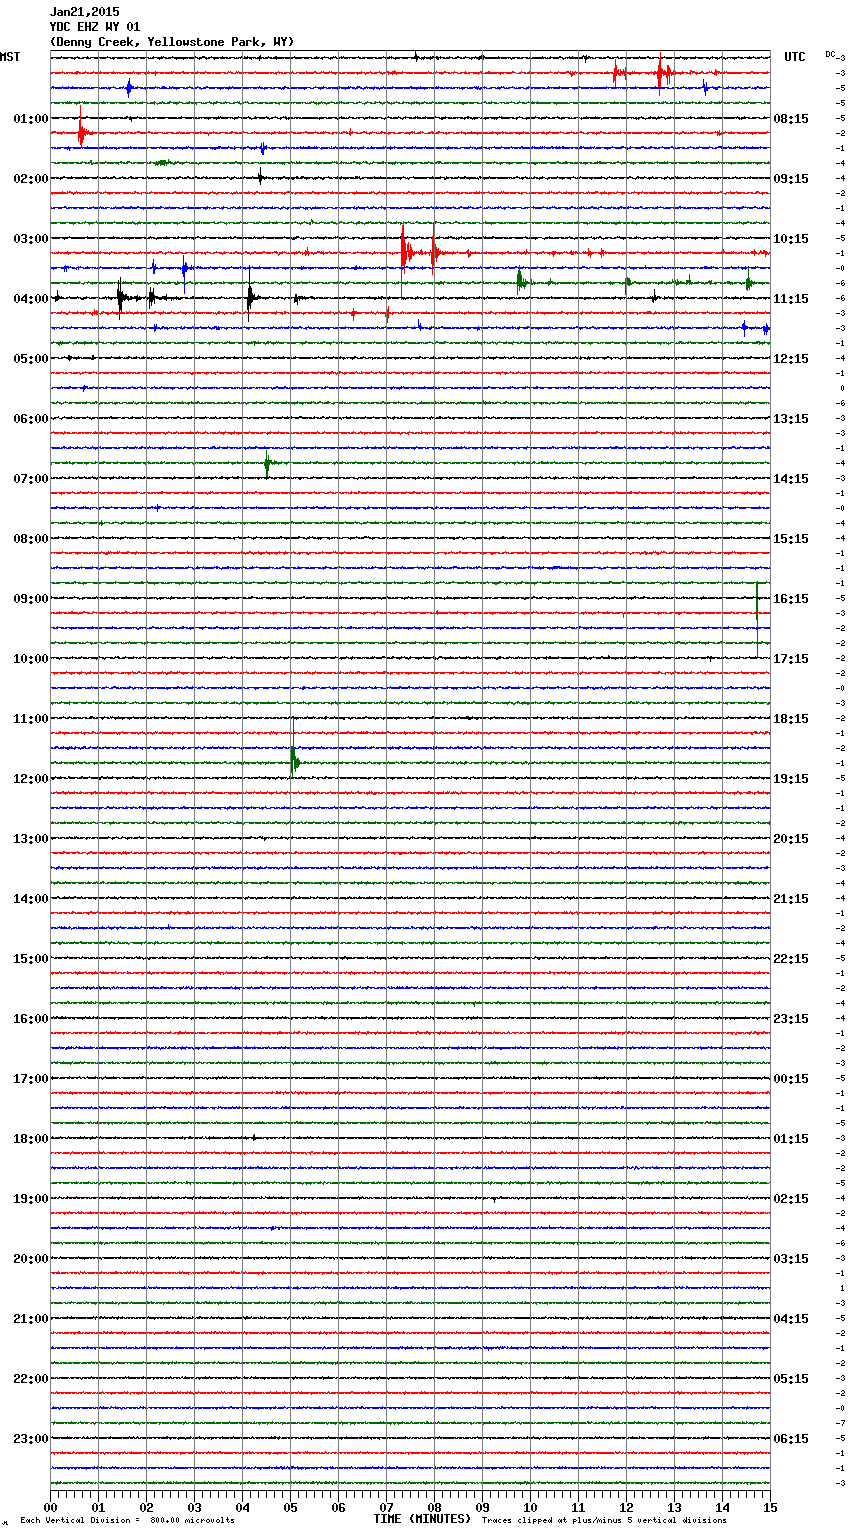
Task: Select the 07:00 MST row label
Action: (x=30, y=479)
